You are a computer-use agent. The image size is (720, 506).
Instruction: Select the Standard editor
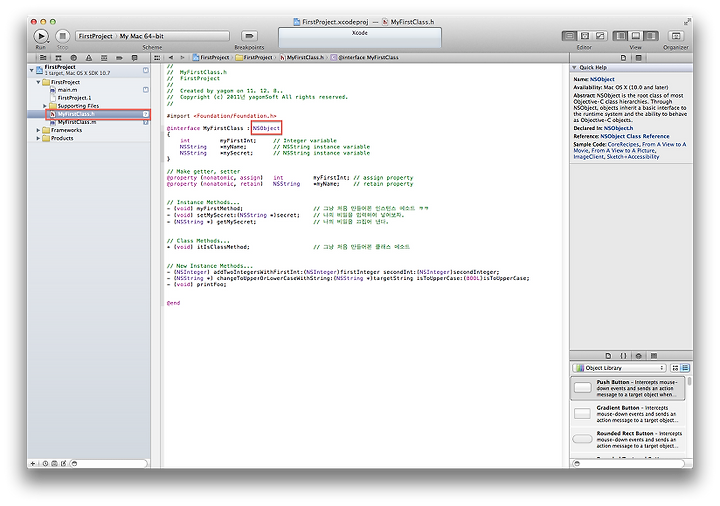tap(569, 36)
